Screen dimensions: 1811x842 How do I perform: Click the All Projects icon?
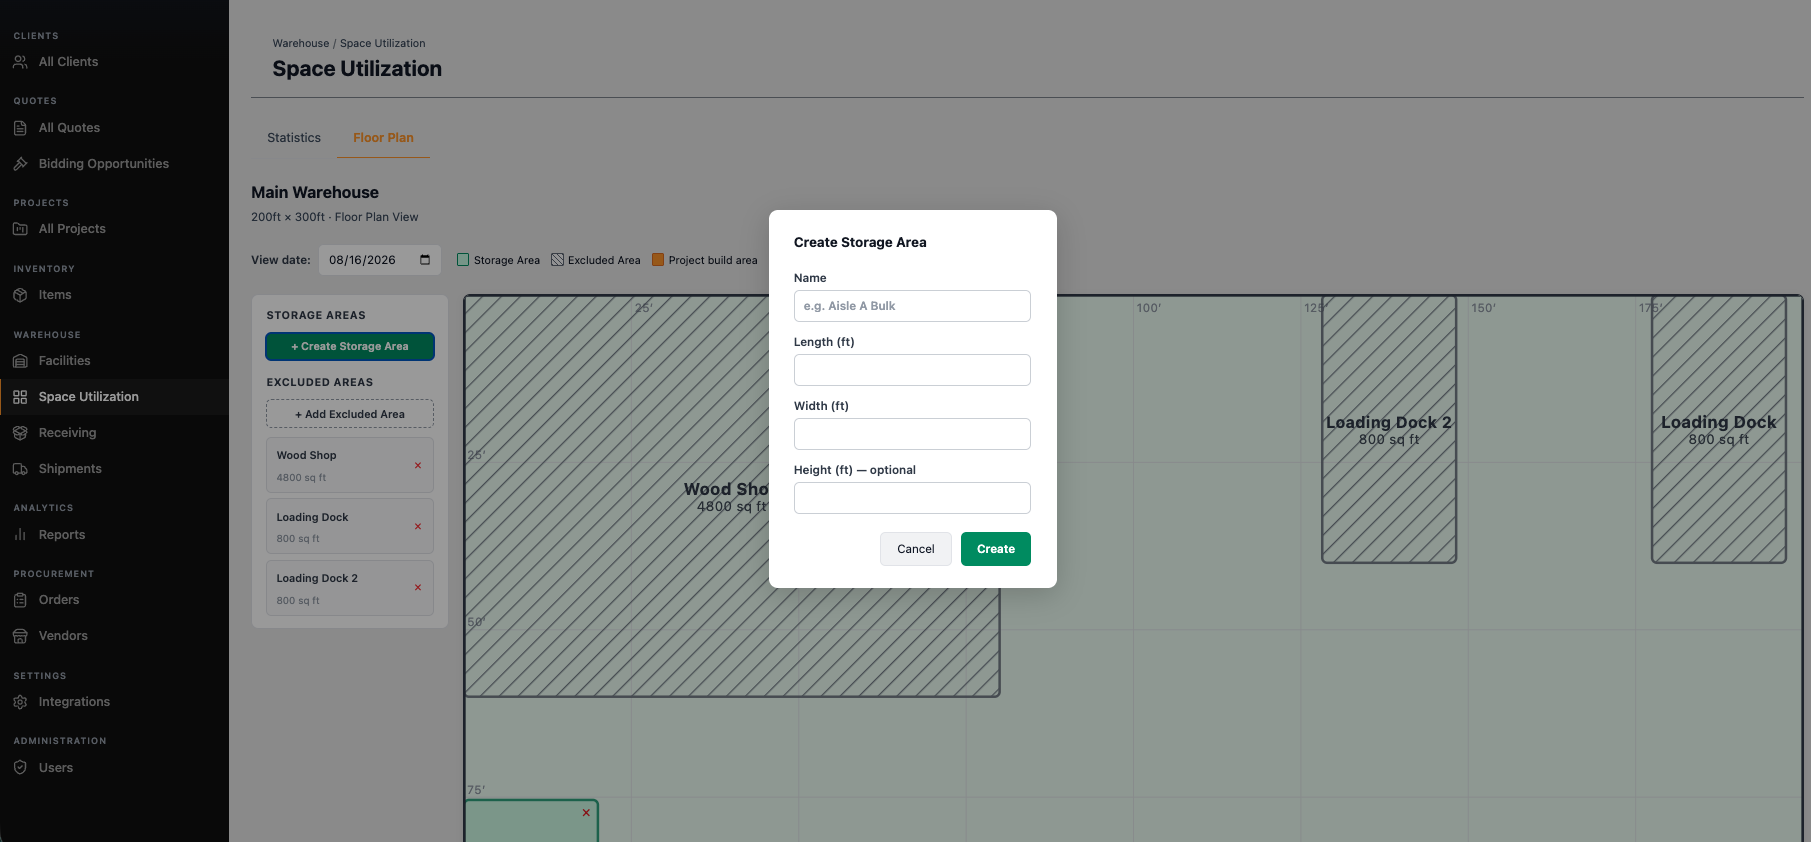coord(20,229)
